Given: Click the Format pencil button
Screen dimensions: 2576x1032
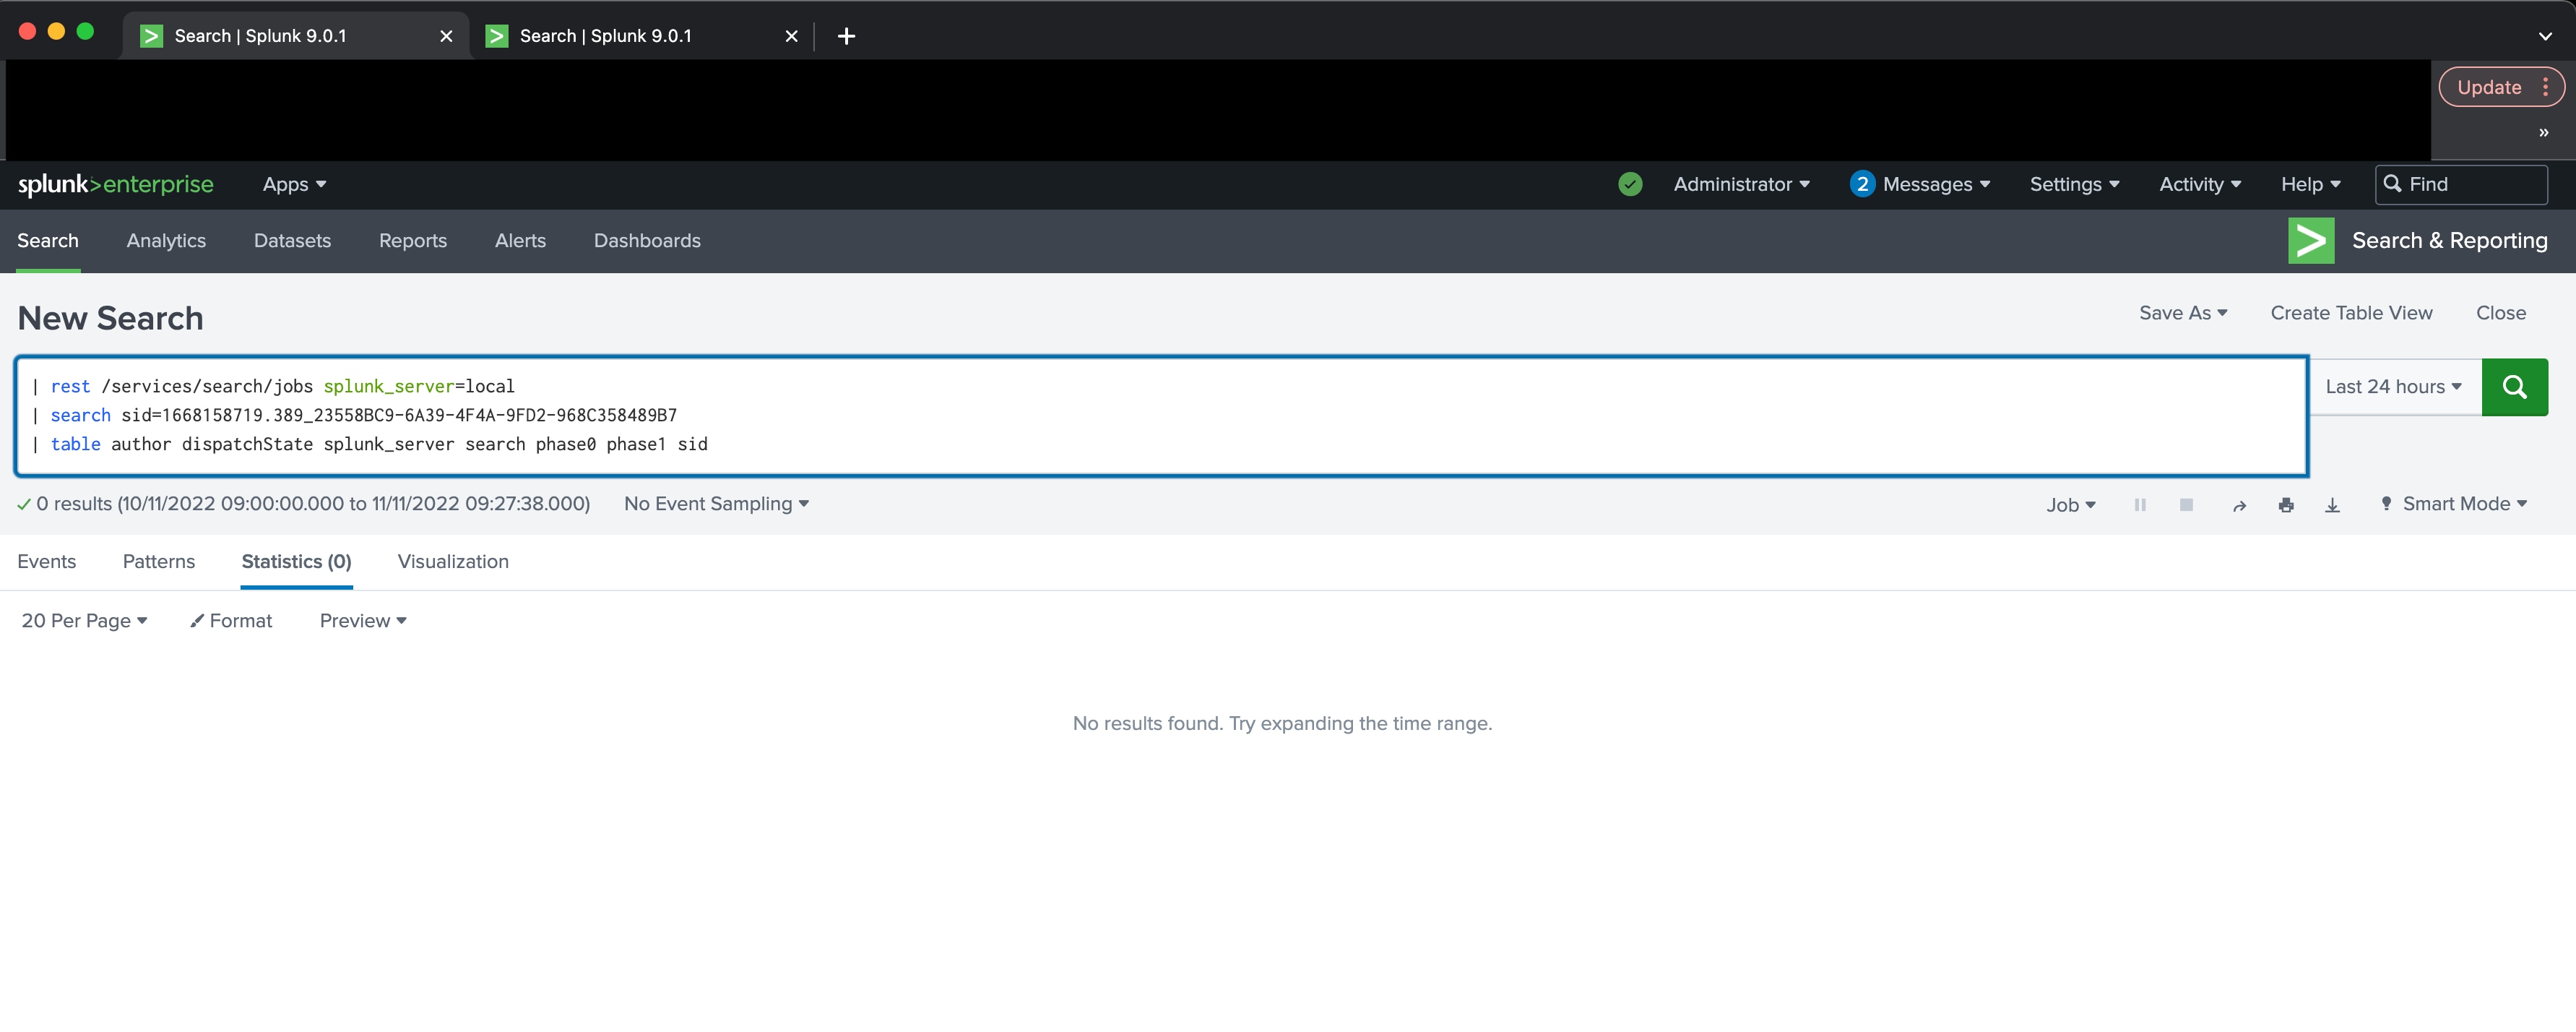Looking at the screenshot, I should click(231, 621).
